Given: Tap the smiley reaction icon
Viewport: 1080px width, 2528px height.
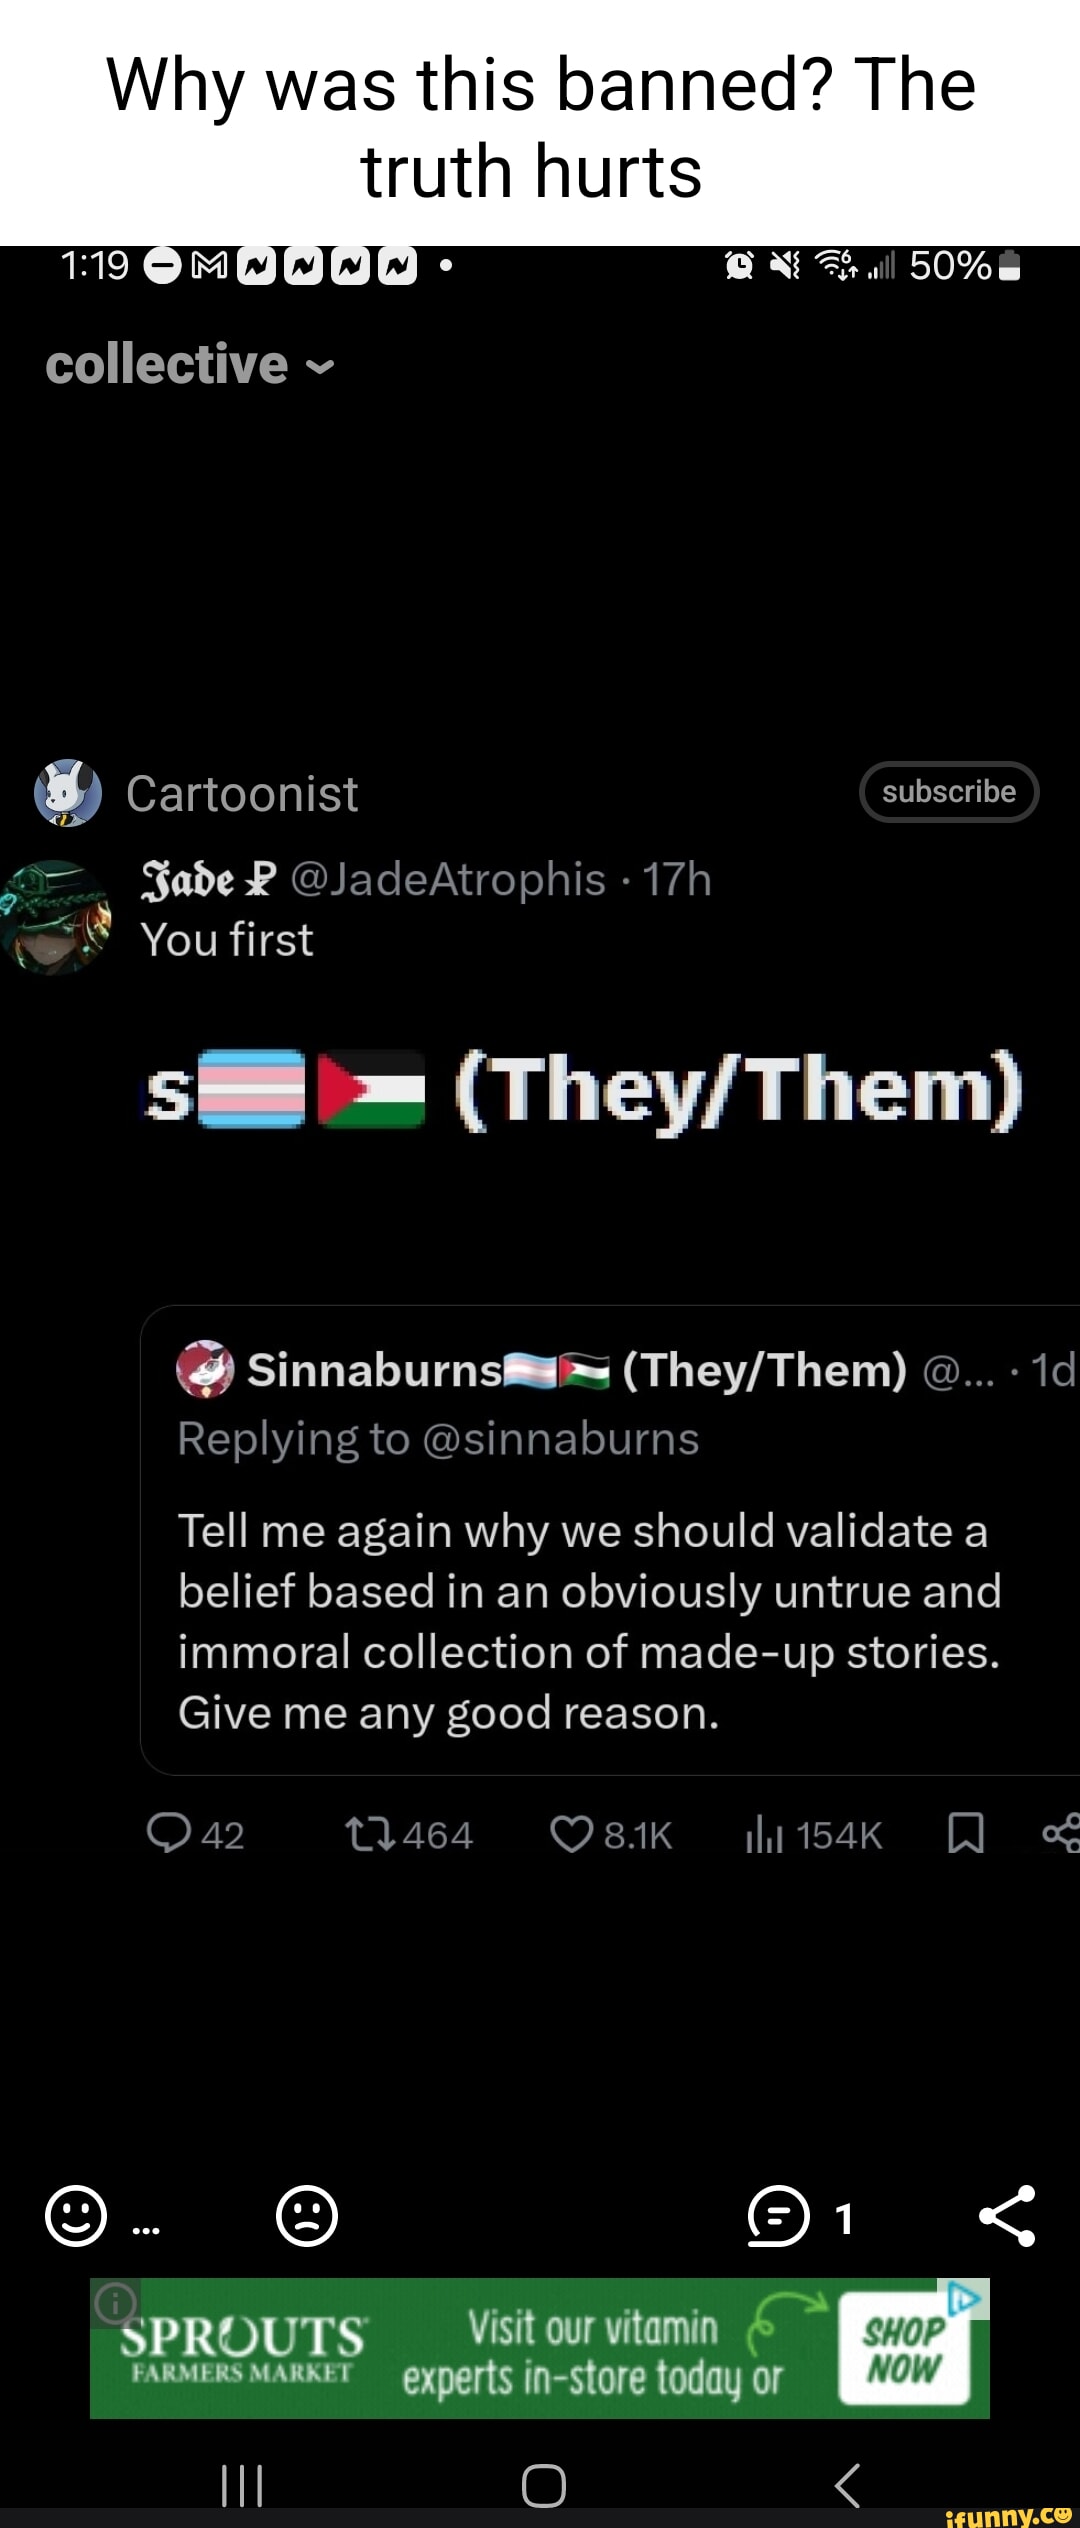Looking at the screenshot, I should (x=76, y=2217).
